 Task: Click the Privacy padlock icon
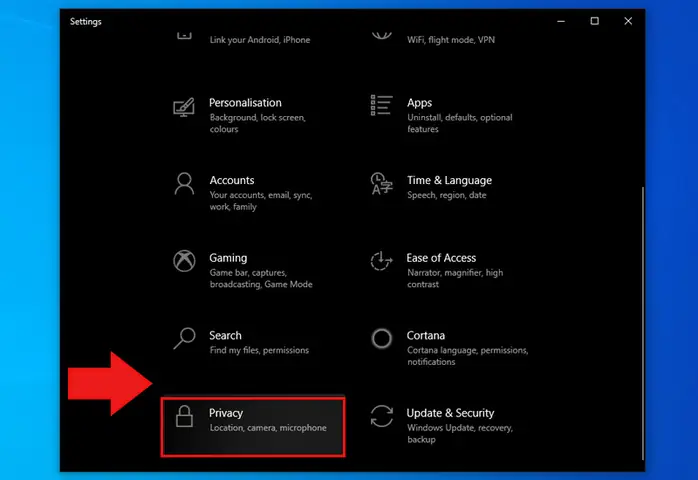point(184,416)
